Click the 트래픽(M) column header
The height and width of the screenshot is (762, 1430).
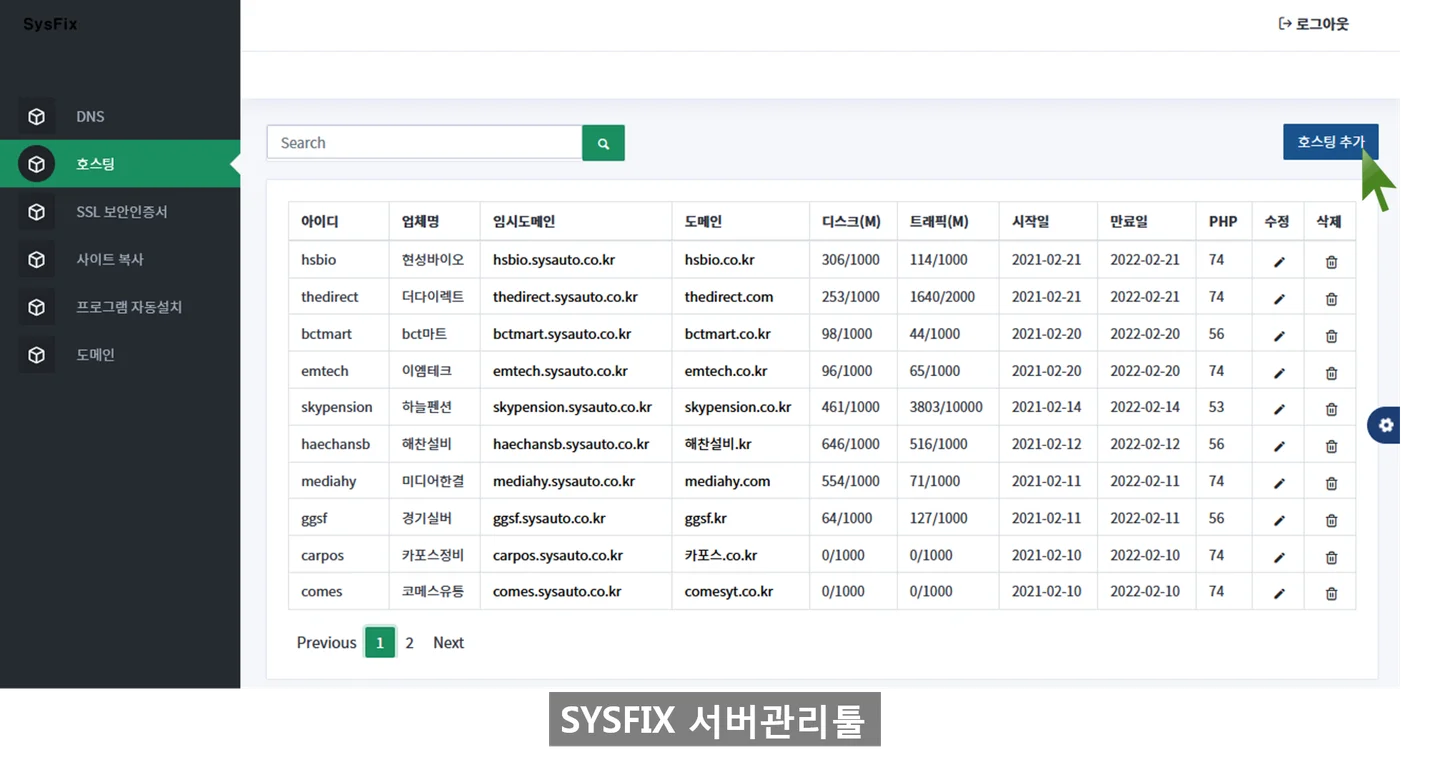pyautogui.click(x=939, y=222)
